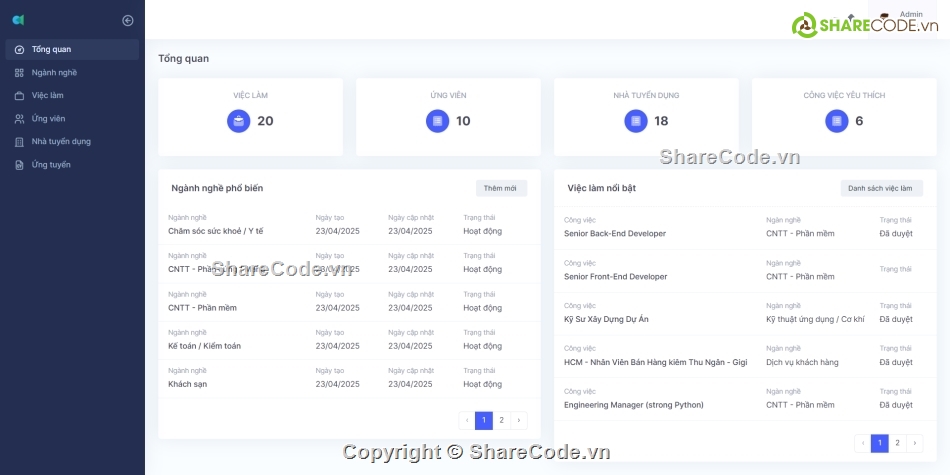This screenshot has width=950, height=475.
Task: Select Kế toán / Kiểm toán row
Action: point(349,340)
